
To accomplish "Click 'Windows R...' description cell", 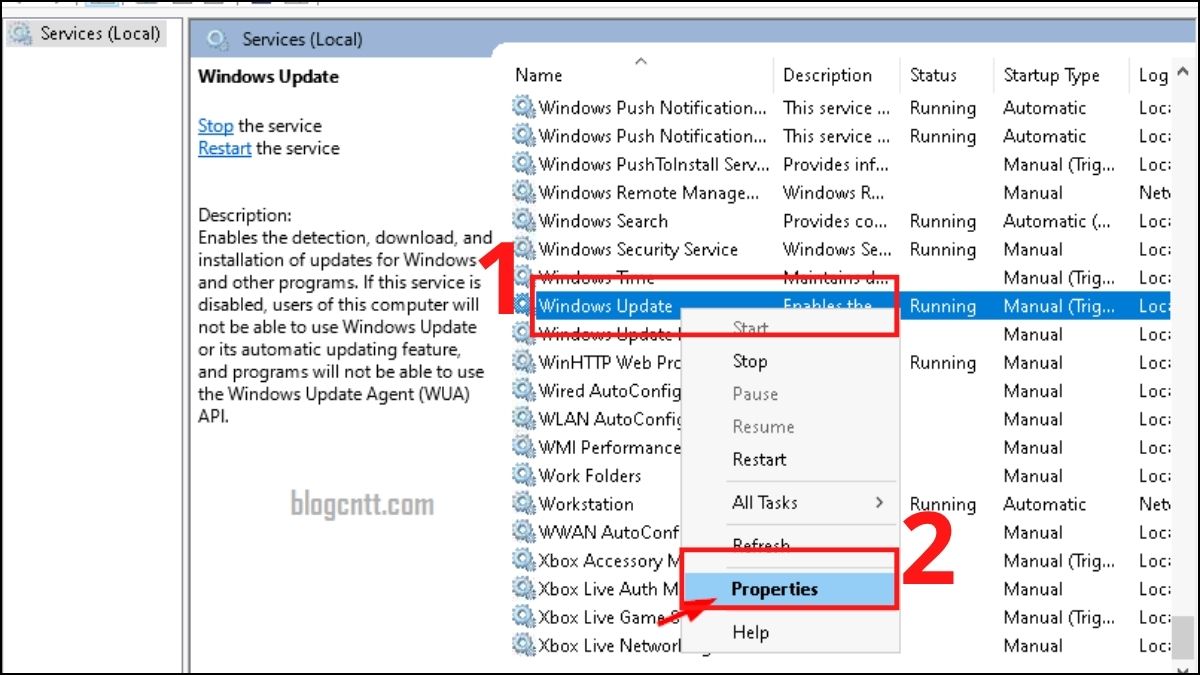I will 833,192.
